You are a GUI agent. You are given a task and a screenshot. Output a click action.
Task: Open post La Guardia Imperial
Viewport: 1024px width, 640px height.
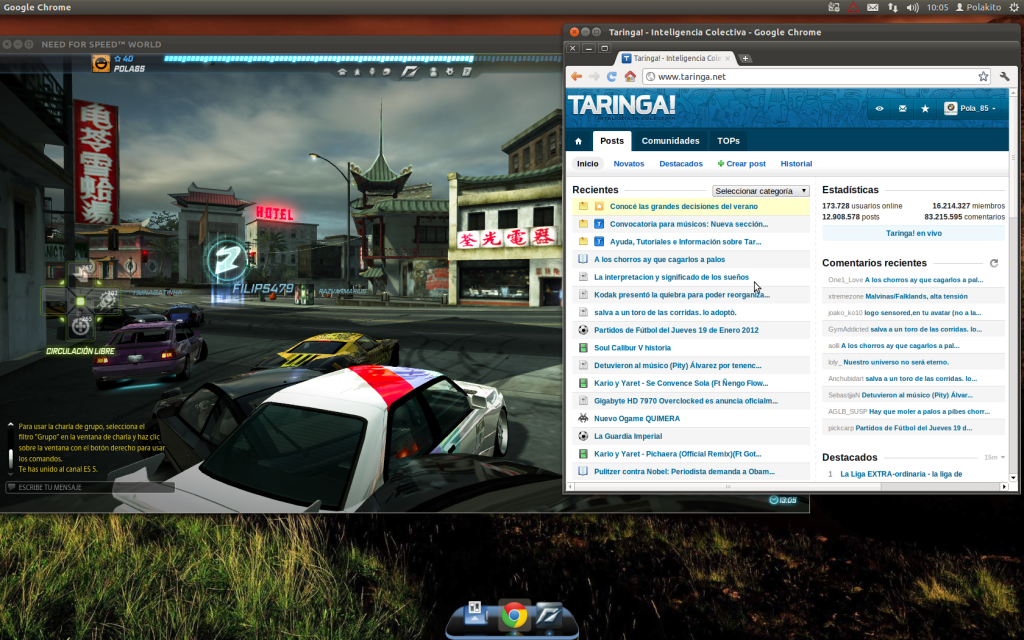click(628, 436)
